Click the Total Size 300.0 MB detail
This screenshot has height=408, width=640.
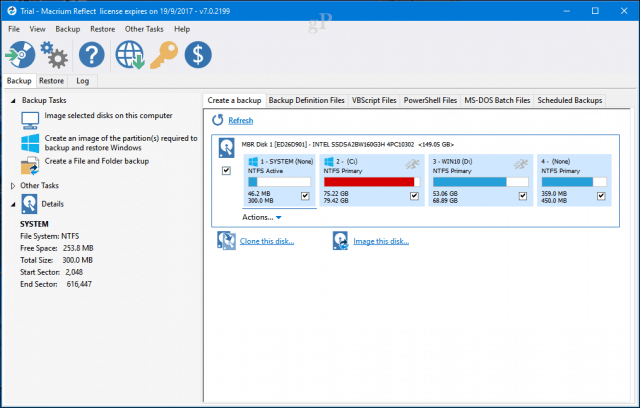(x=56, y=260)
